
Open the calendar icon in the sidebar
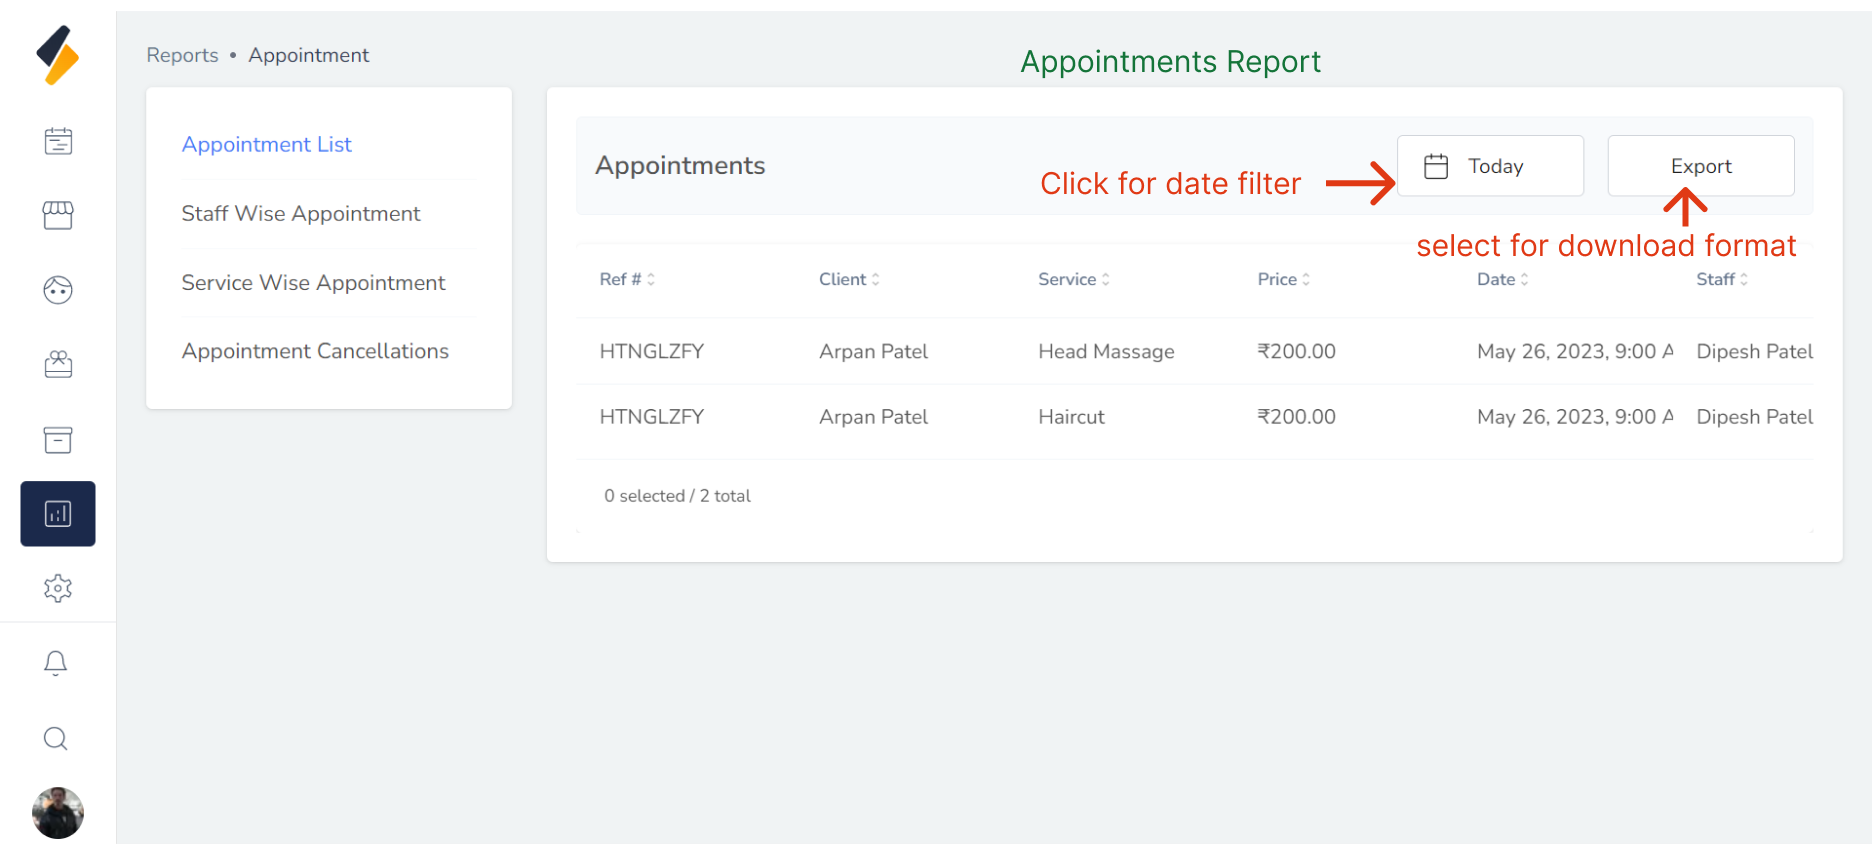(58, 141)
